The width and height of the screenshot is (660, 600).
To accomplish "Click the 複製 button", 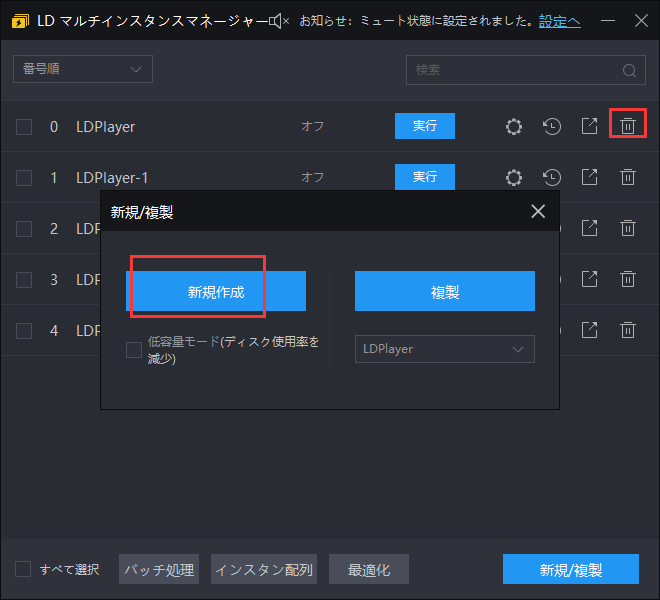I will point(445,291).
